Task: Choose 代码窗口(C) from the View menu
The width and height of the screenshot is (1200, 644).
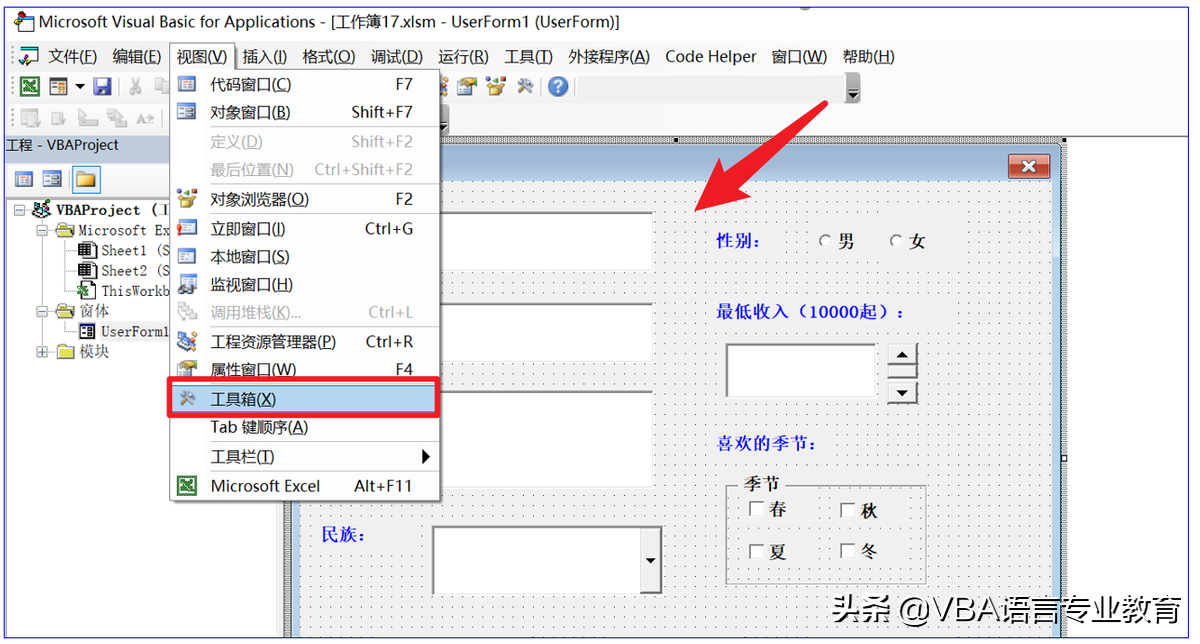Action: click(306, 84)
